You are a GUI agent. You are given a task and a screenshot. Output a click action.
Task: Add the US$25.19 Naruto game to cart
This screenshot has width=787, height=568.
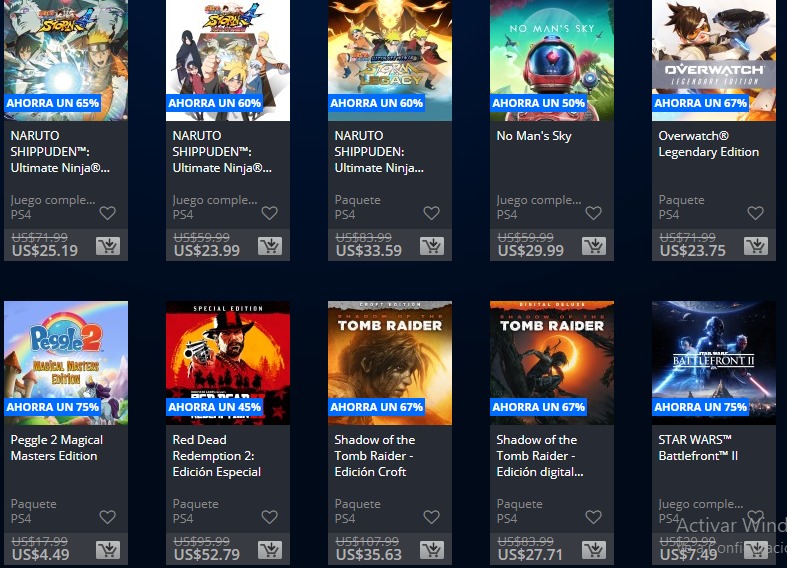tap(108, 246)
